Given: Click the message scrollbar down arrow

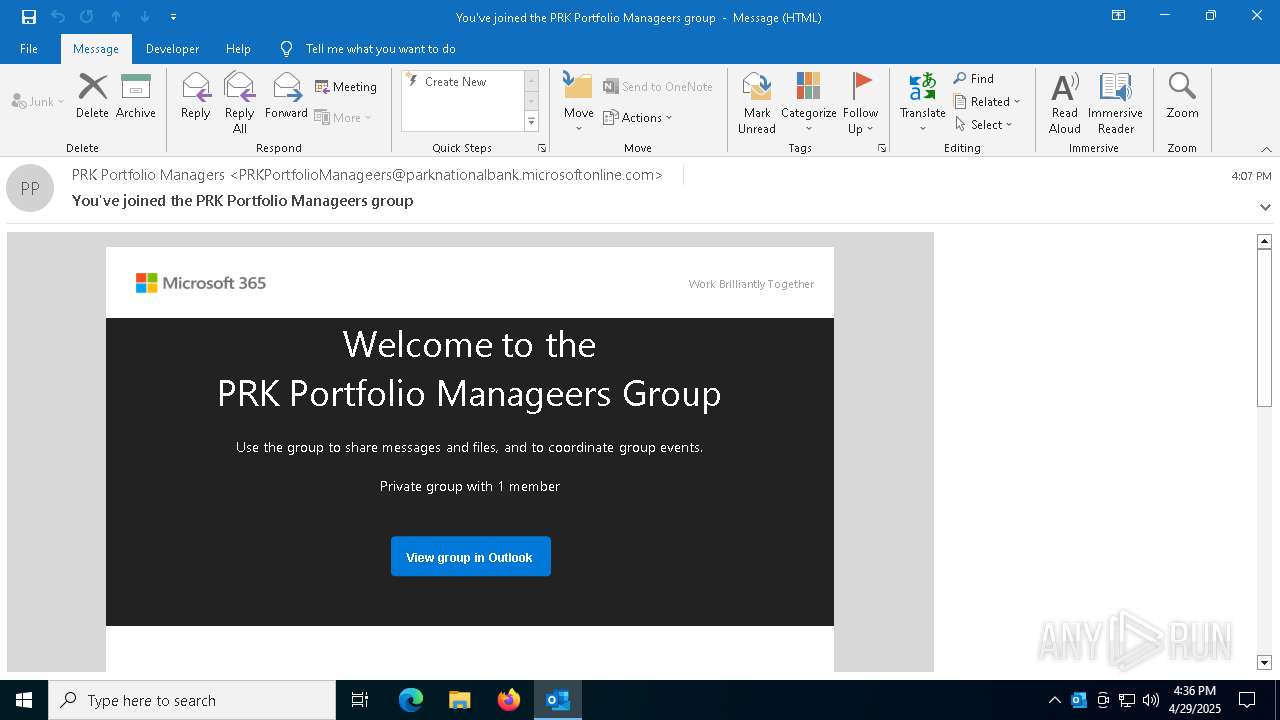Looking at the screenshot, I should pyautogui.click(x=1264, y=663).
